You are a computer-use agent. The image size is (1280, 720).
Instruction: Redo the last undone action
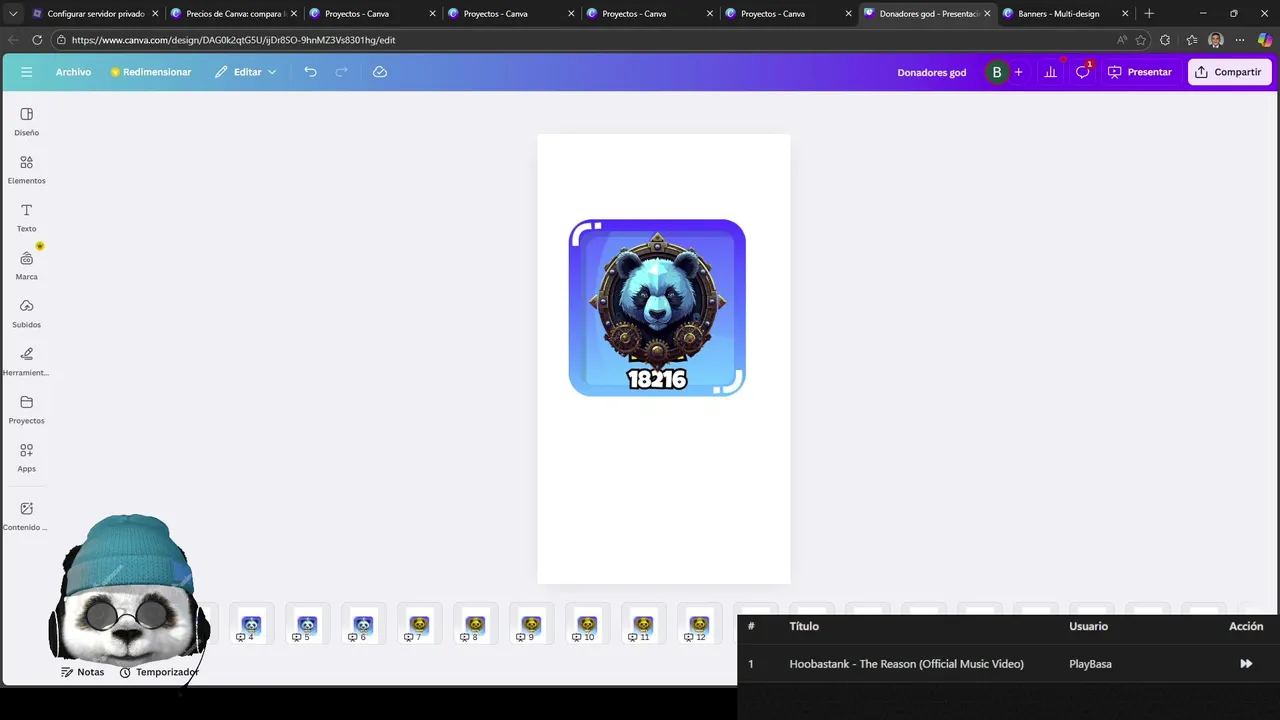341,72
